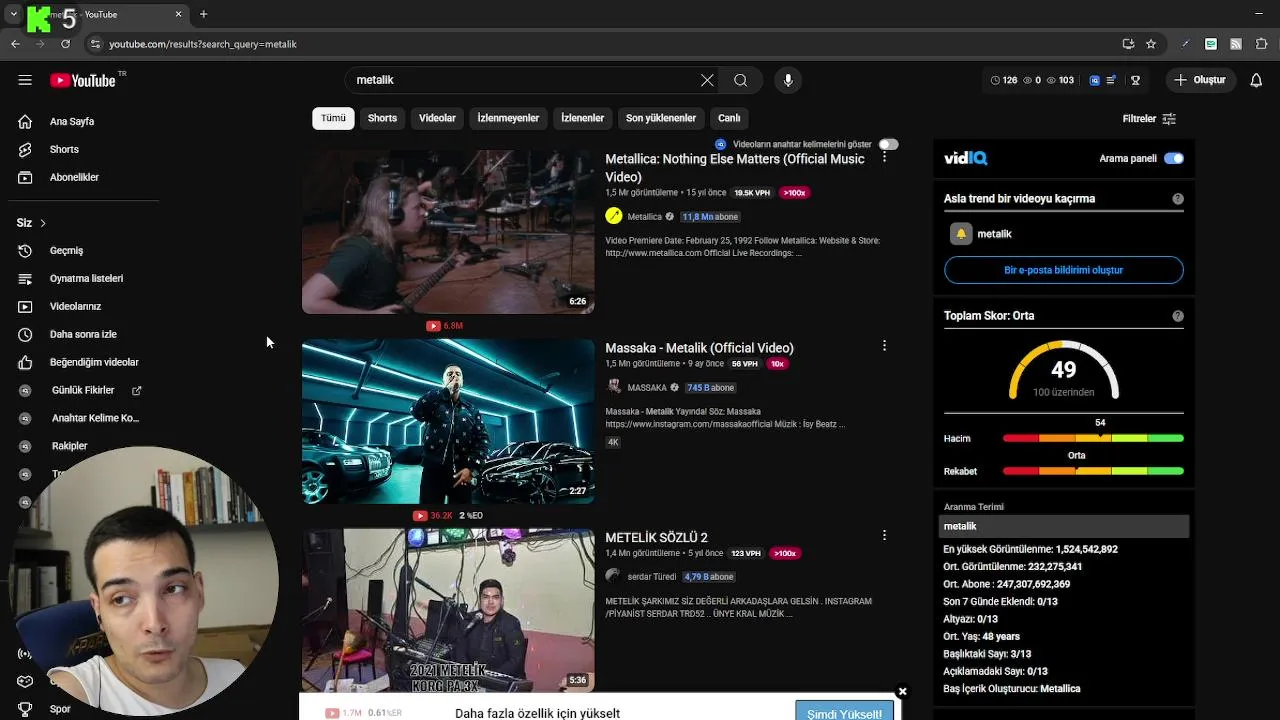Reload the page
The height and width of the screenshot is (720, 1280).
tap(65, 44)
